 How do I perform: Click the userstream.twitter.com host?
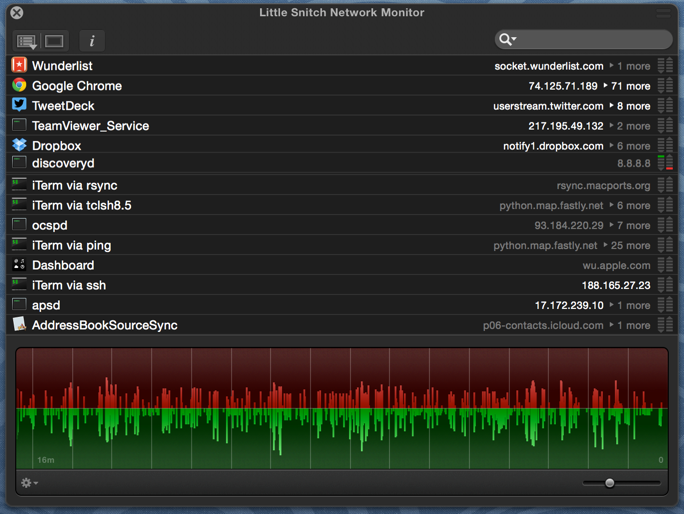548,106
